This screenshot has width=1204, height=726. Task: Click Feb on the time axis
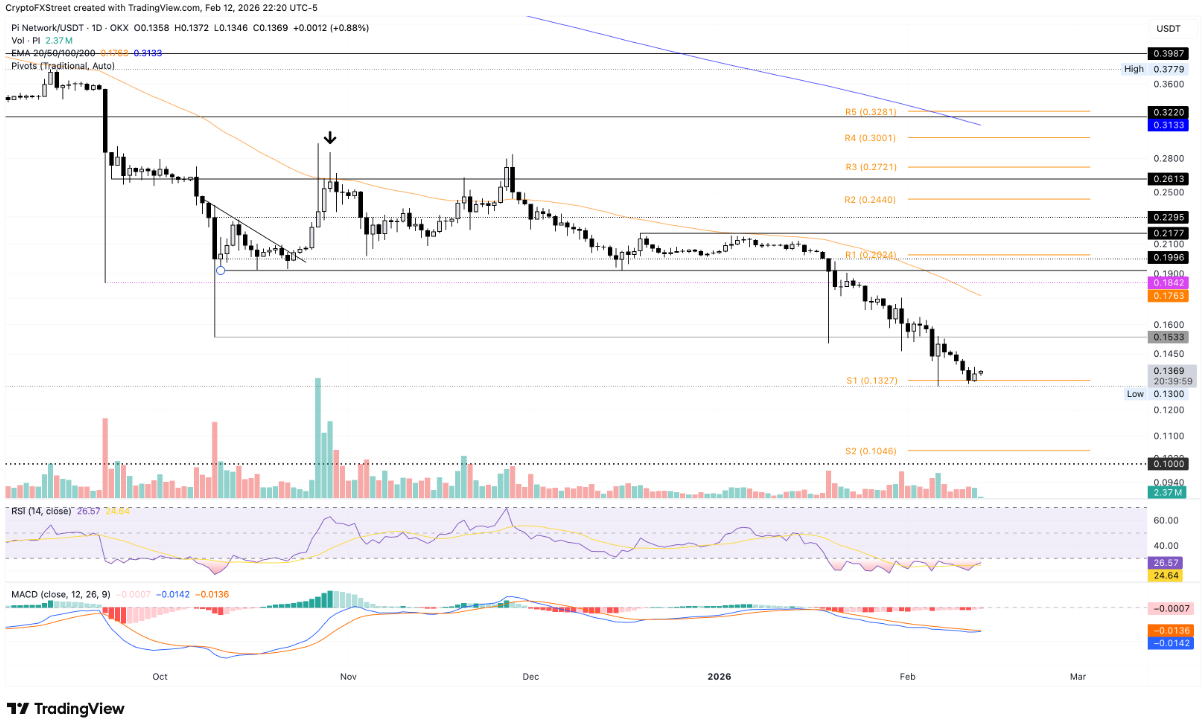point(907,677)
